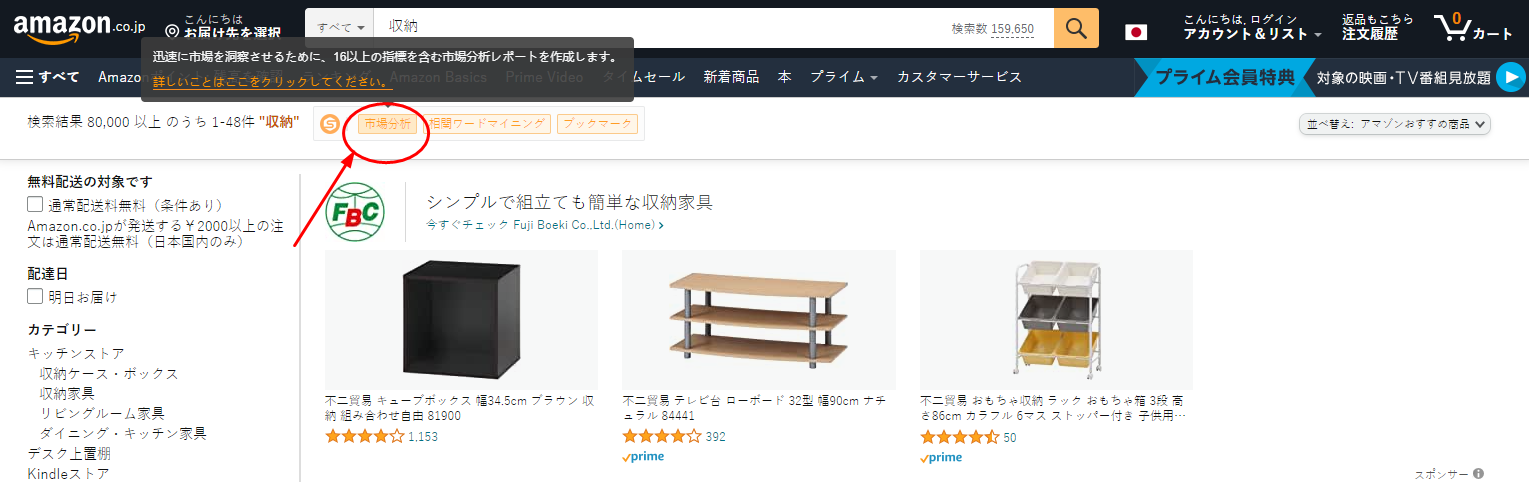Tick the 明日お届け checkbox
Viewport: 1529px width, 482px height.
tap(35, 296)
